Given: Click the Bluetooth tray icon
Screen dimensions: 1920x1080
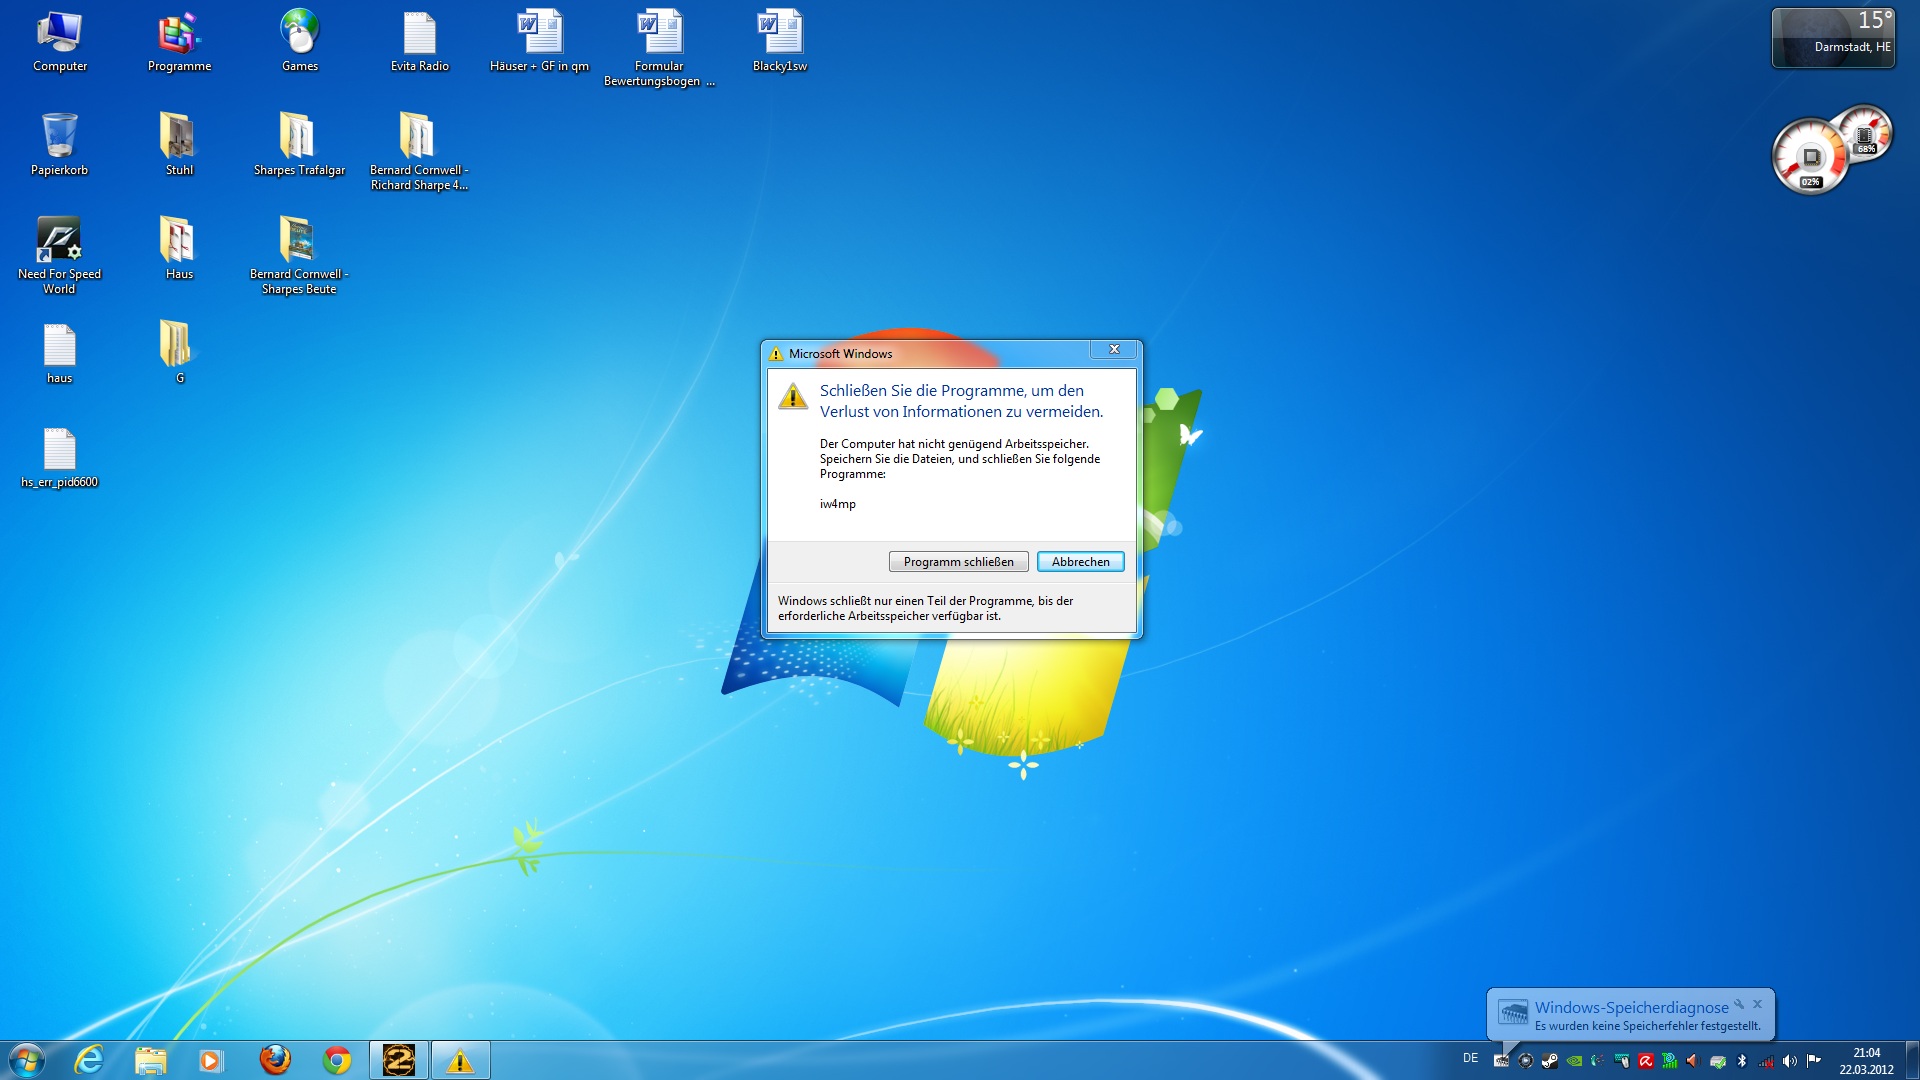Looking at the screenshot, I should click(x=1742, y=1061).
